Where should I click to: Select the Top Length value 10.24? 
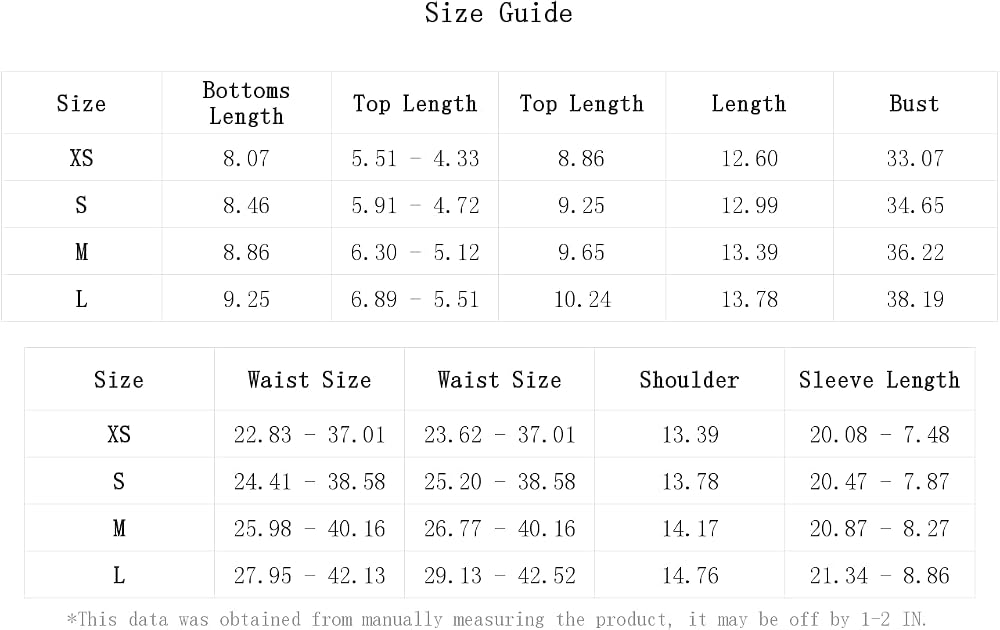582,300
